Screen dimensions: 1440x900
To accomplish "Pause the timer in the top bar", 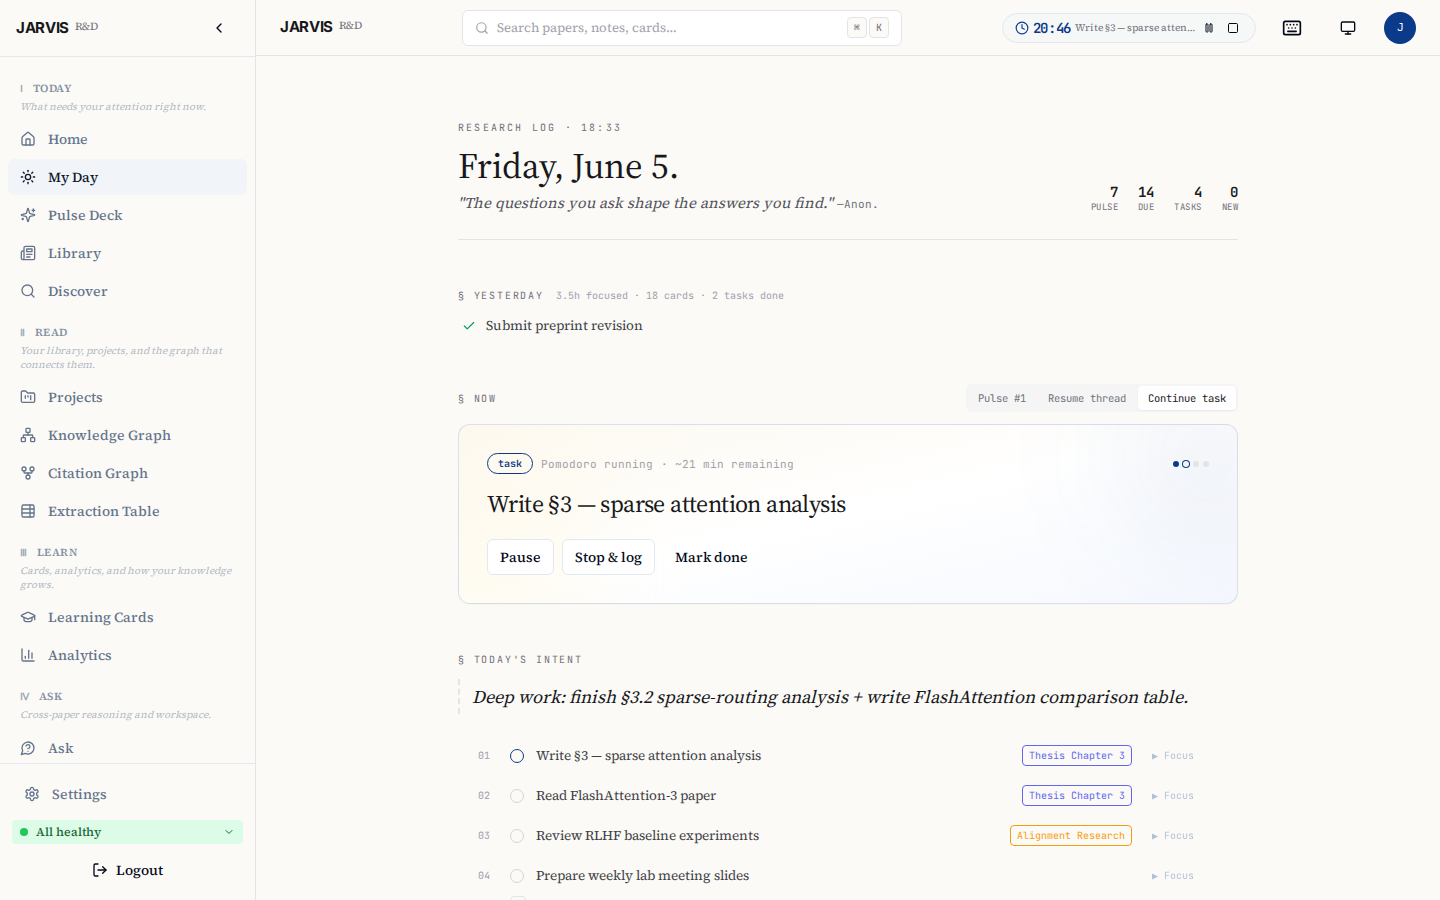I will coord(1209,28).
